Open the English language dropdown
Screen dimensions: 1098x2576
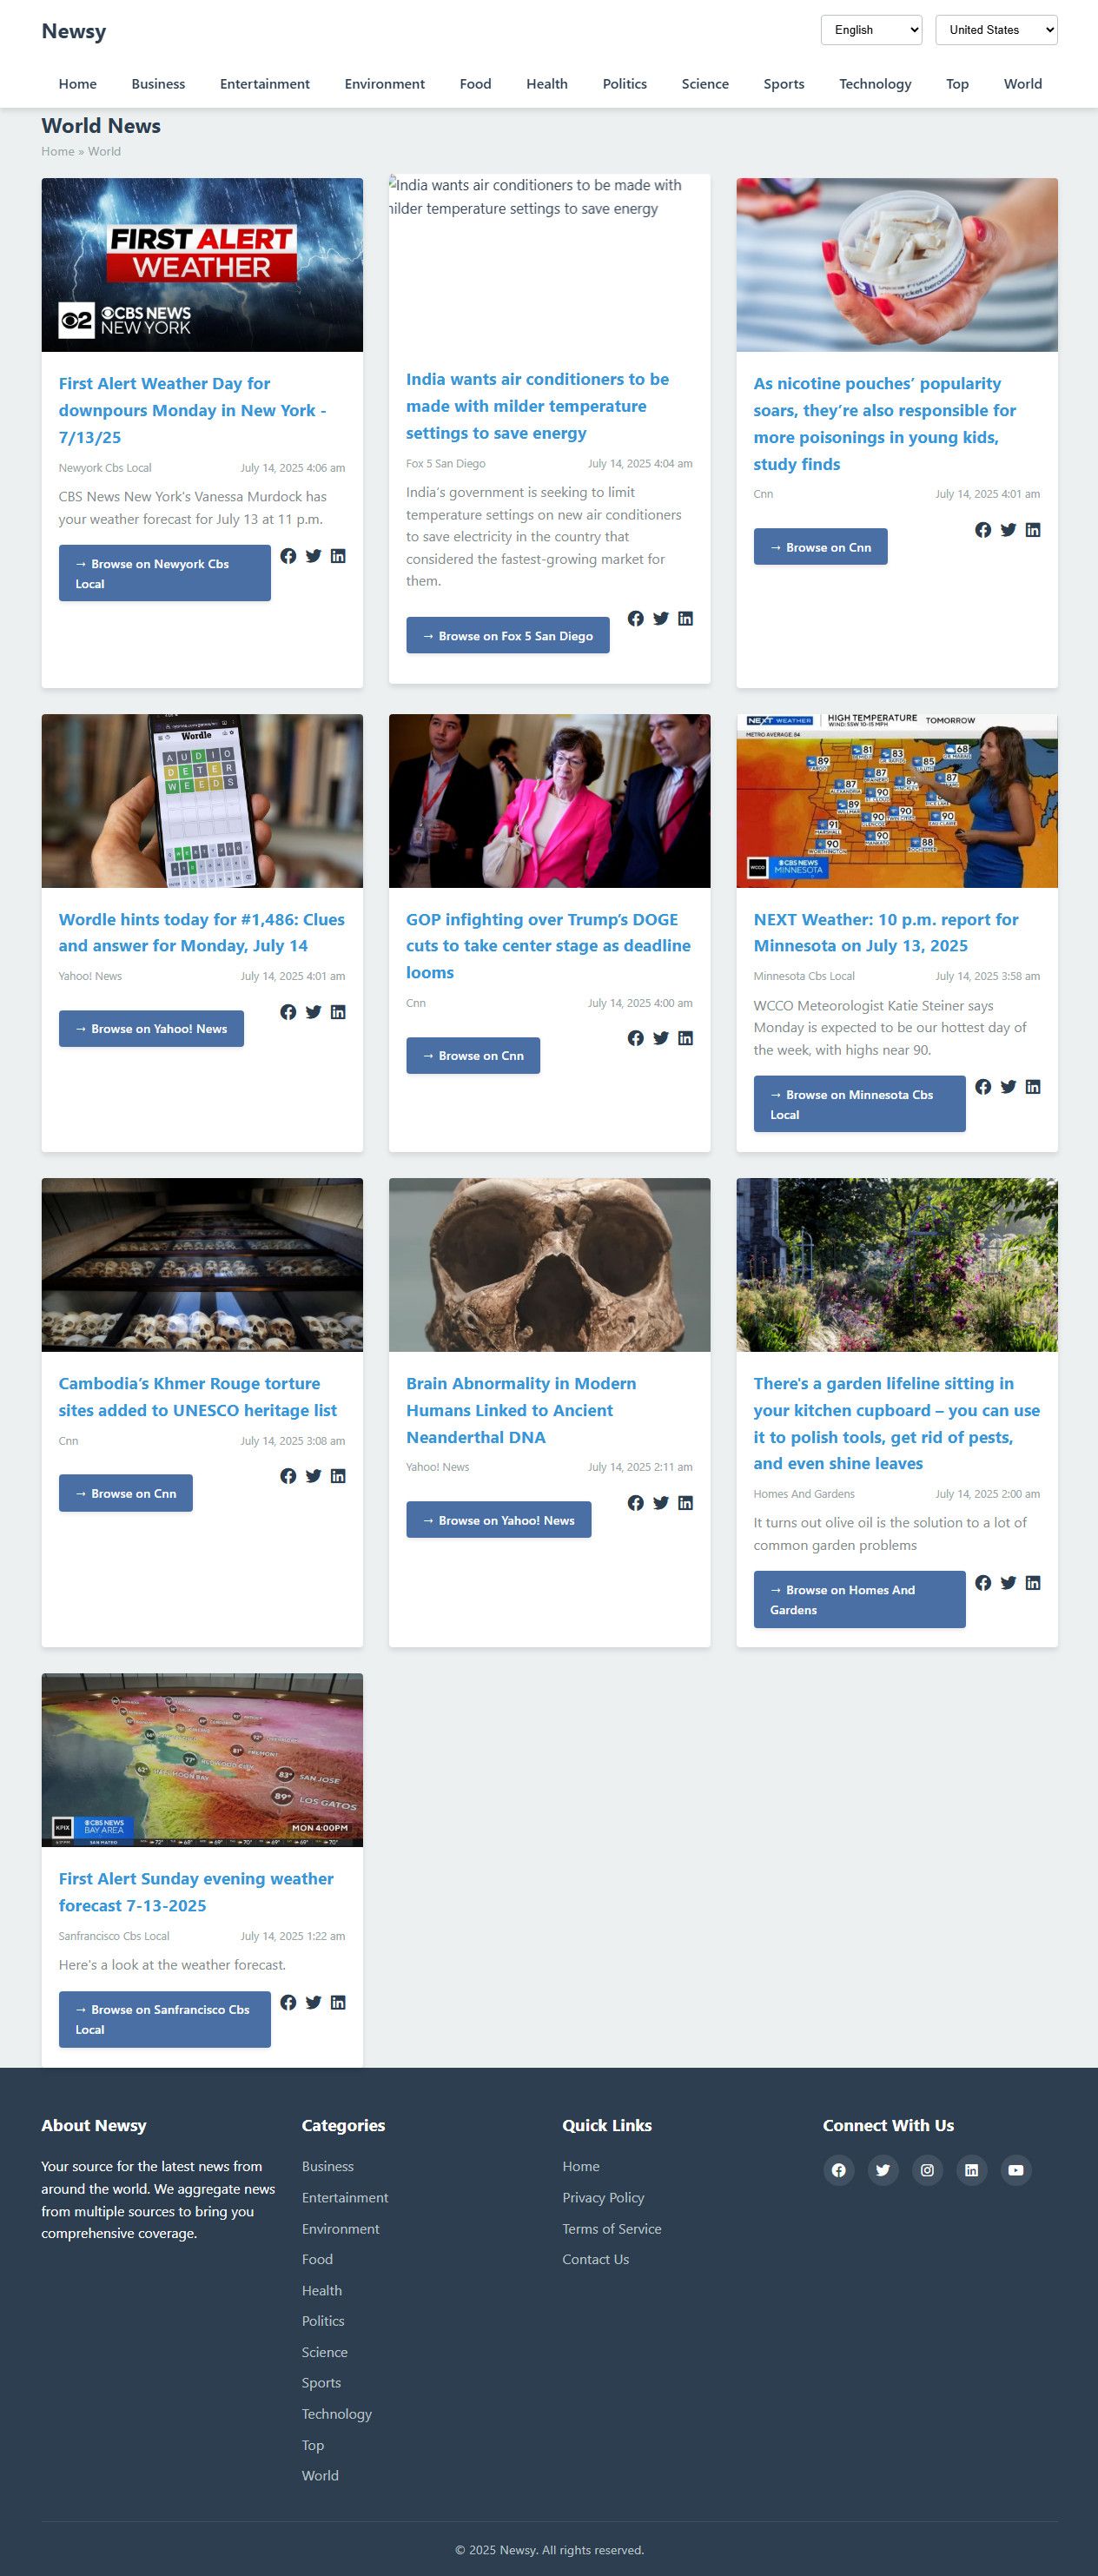tap(871, 30)
